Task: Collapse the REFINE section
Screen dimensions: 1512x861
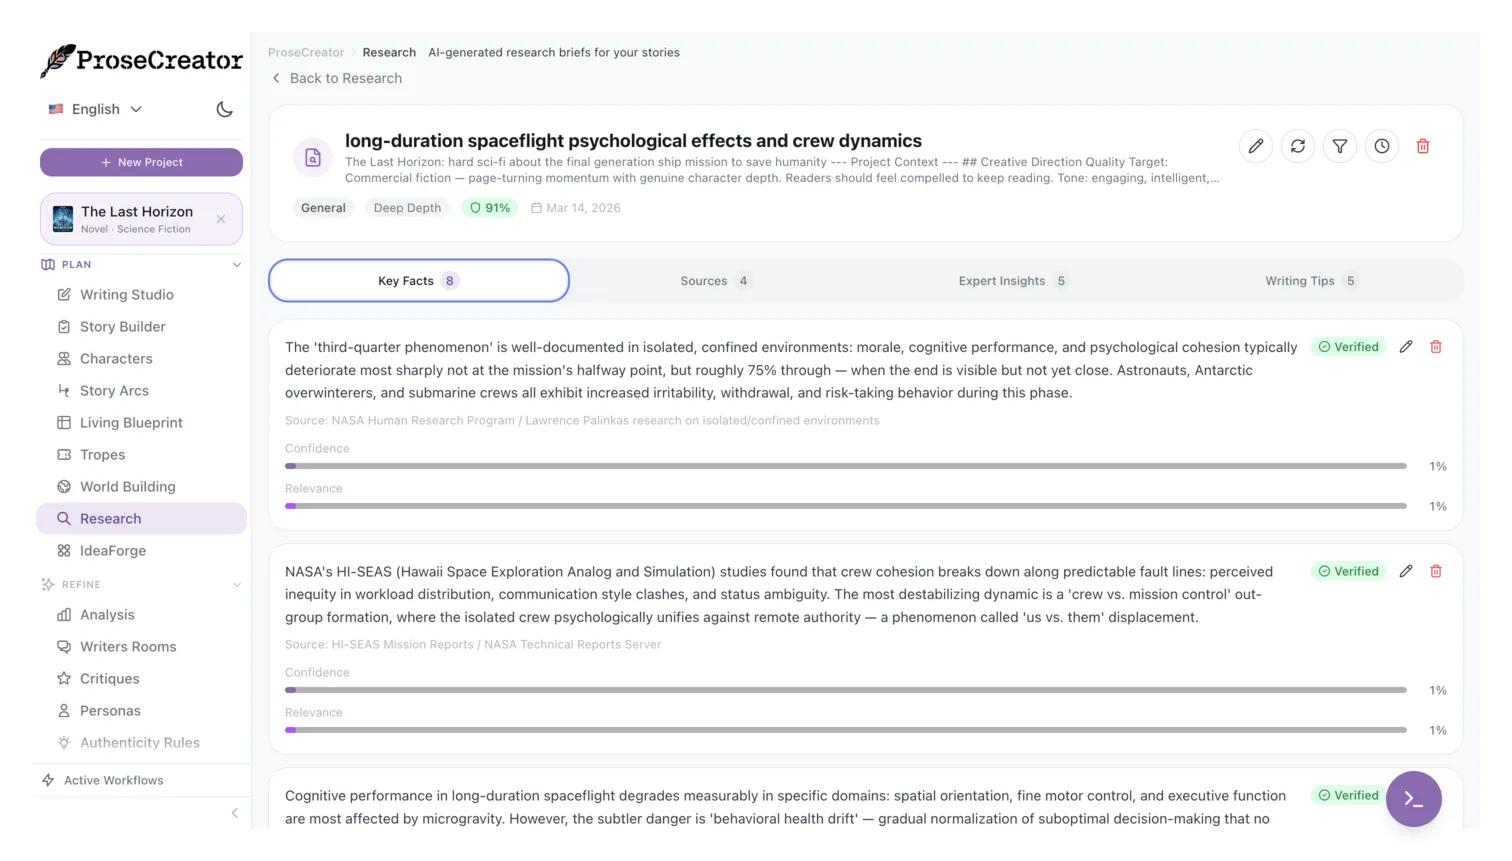Action: point(237,584)
